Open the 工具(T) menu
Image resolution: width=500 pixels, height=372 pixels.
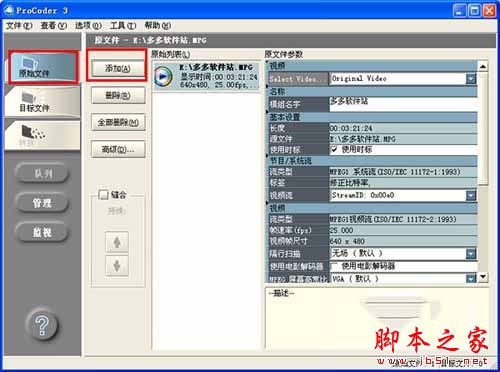point(123,26)
